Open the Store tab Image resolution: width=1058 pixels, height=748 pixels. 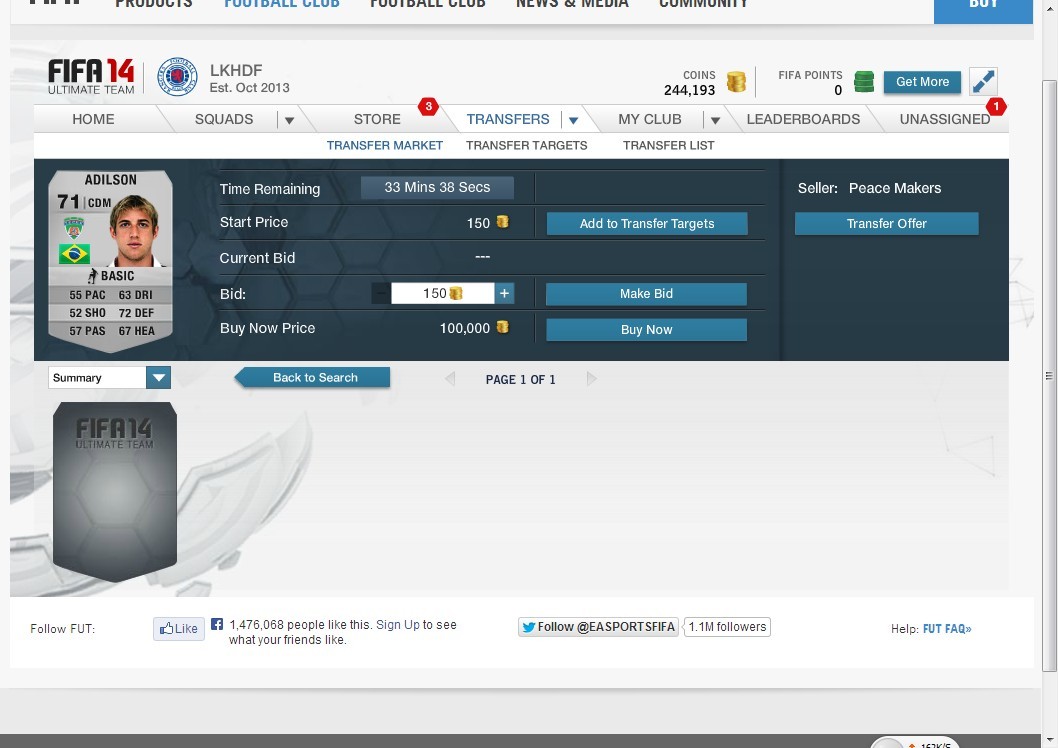(377, 119)
